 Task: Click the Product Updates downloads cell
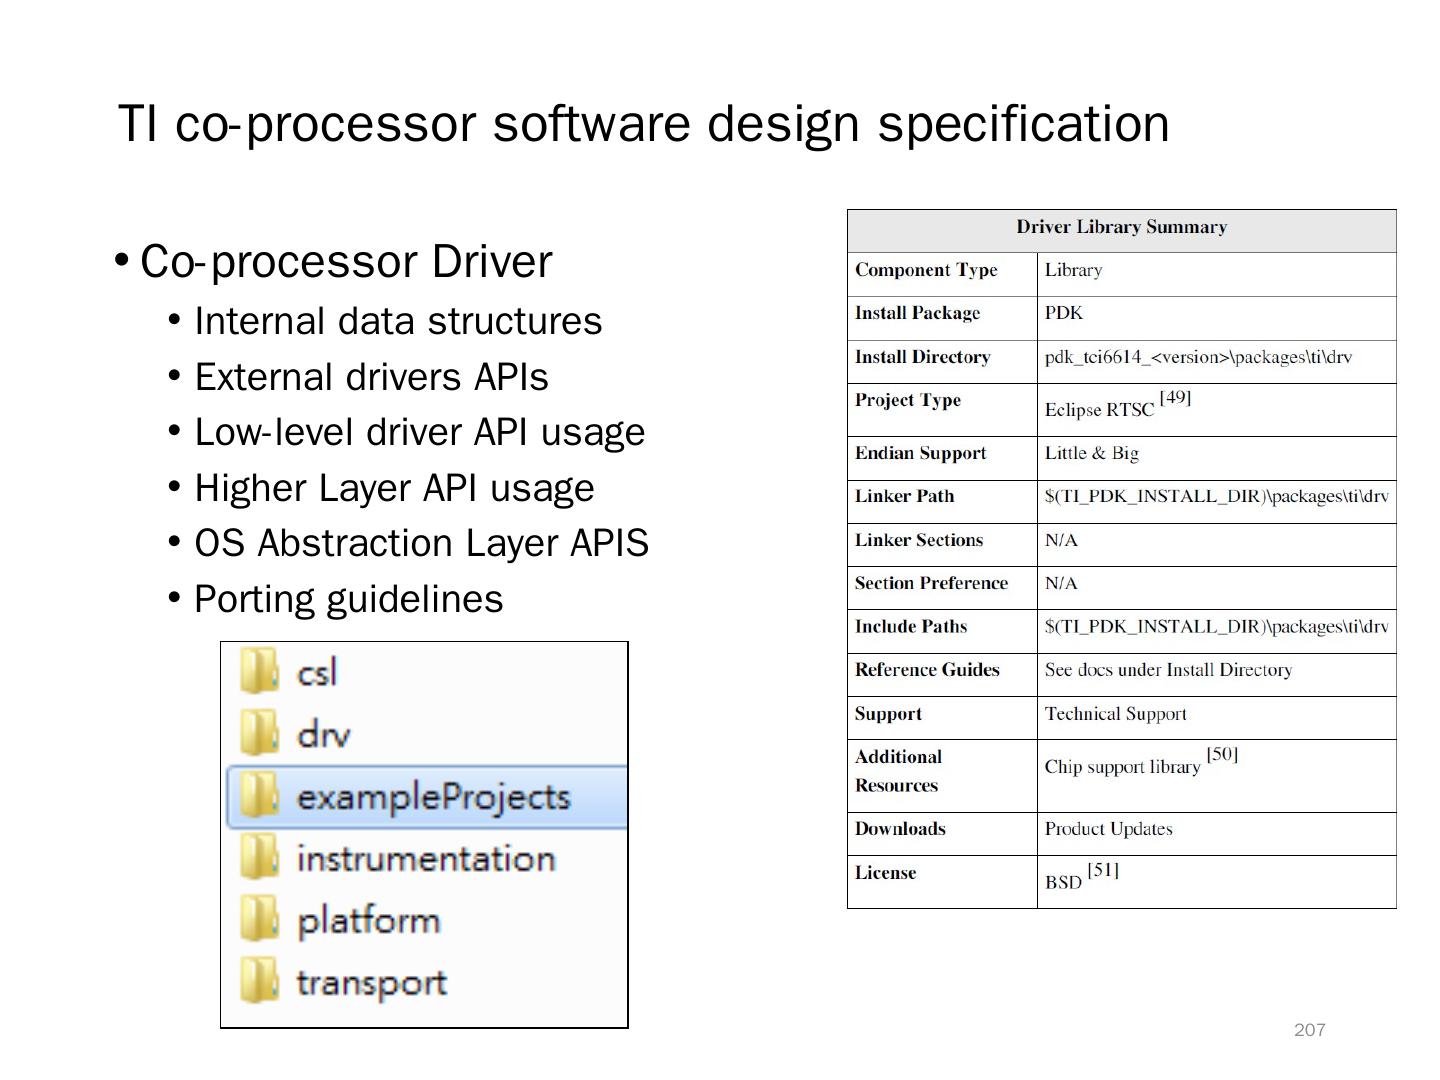1108,829
